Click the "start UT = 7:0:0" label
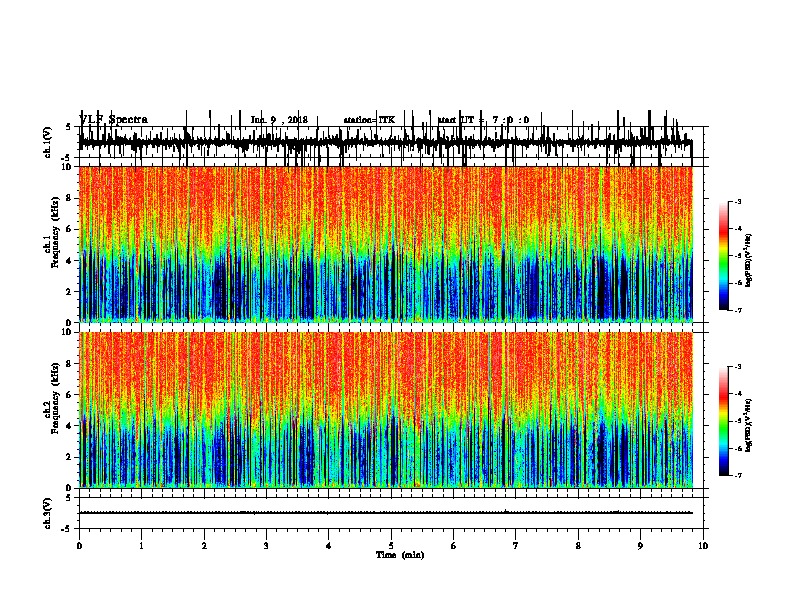This screenshot has height=612, width=792. pos(483,120)
